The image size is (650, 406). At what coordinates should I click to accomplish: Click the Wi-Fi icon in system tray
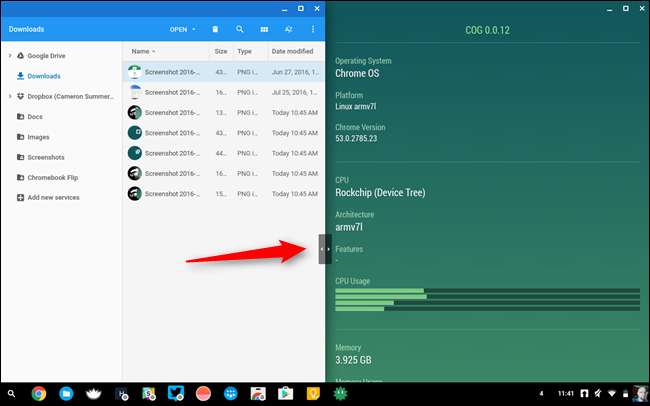click(612, 394)
